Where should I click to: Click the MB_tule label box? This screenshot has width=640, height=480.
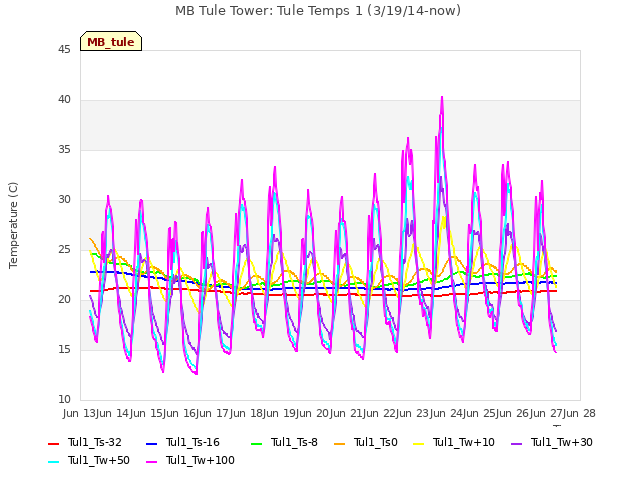111,41
